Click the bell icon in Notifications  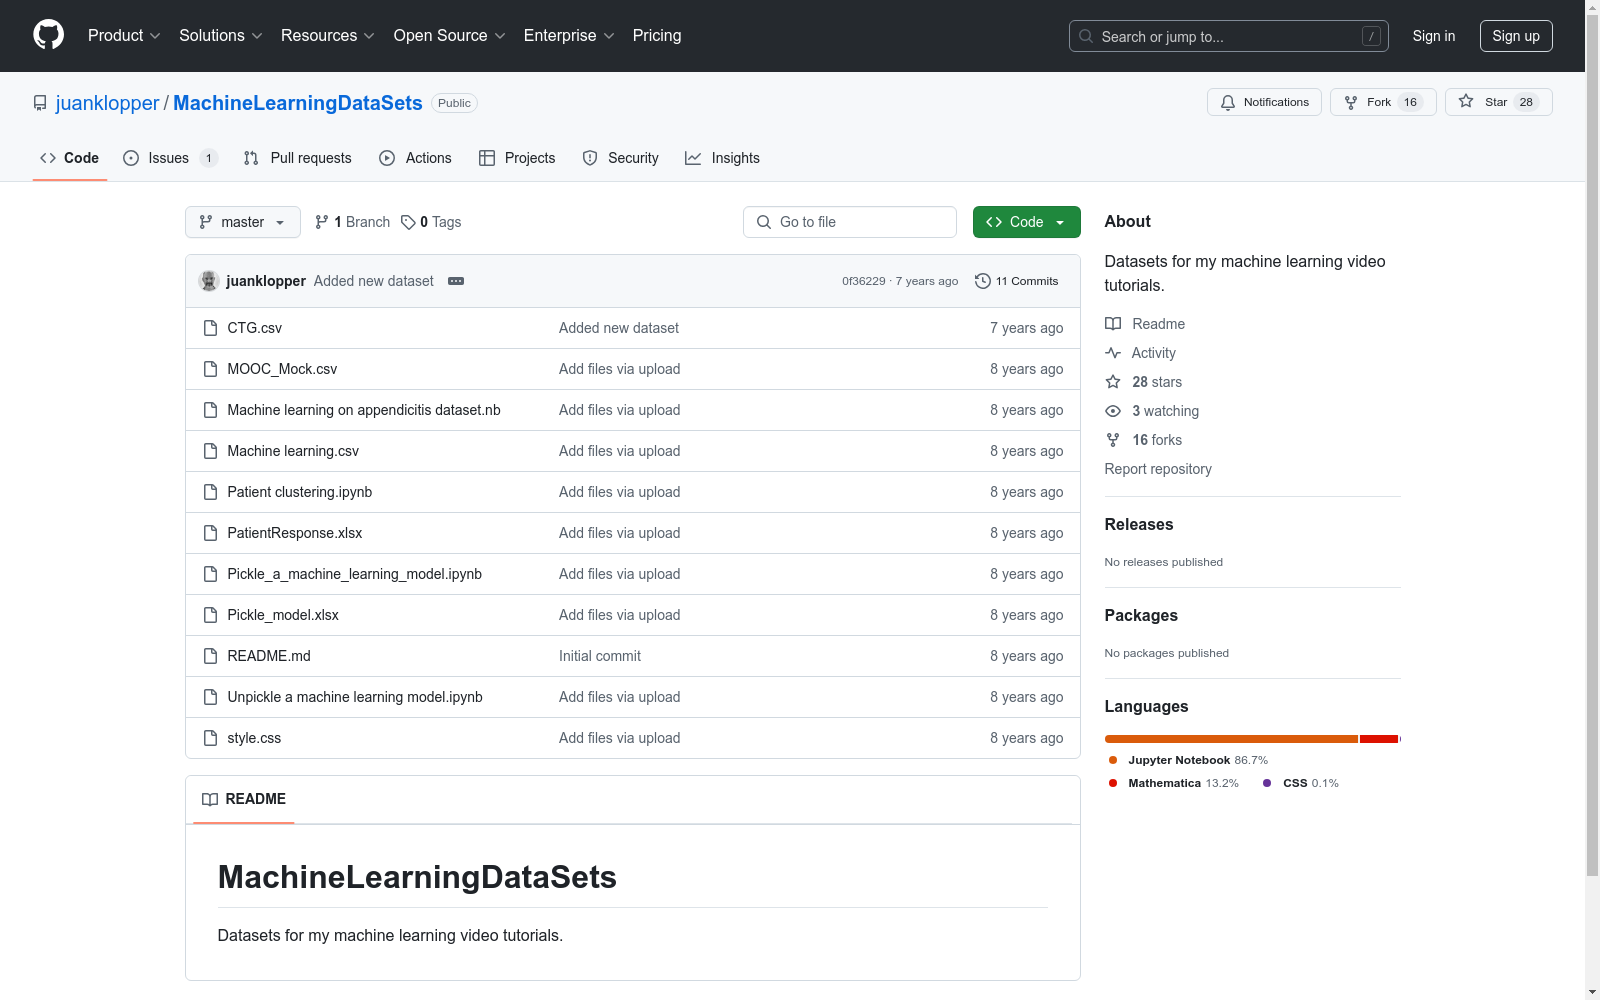[x=1228, y=102]
